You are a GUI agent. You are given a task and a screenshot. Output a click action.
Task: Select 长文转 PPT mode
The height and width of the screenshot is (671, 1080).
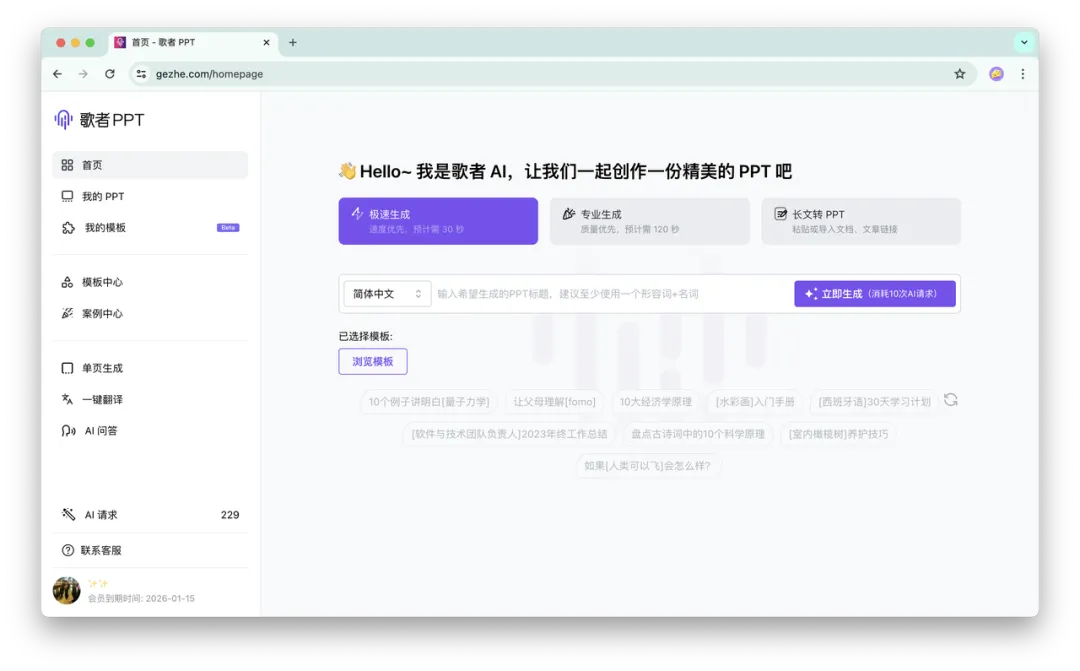pyautogui.click(x=861, y=221)
